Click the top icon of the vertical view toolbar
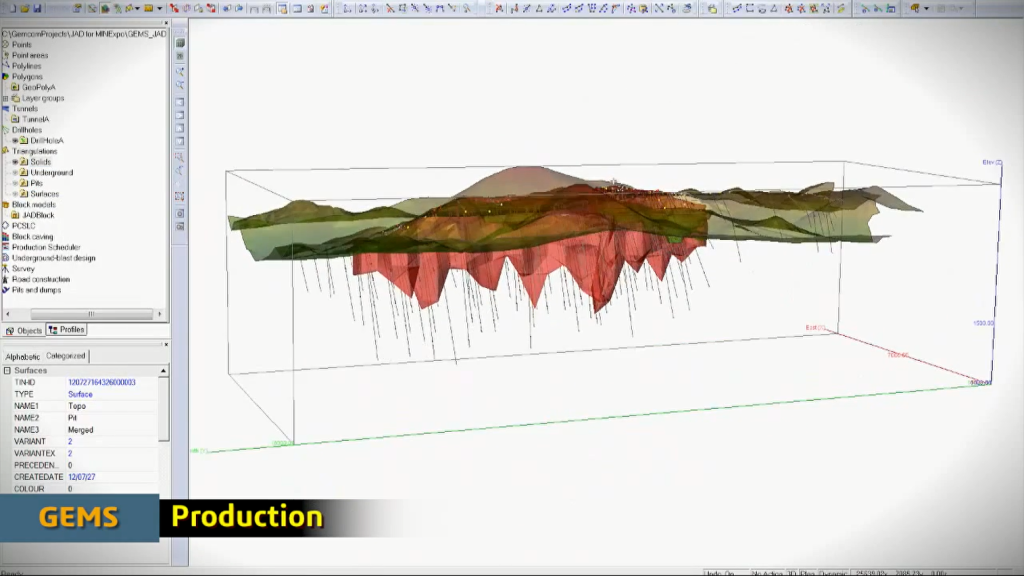Viewport: 1024px width, 576px height. 180,44
